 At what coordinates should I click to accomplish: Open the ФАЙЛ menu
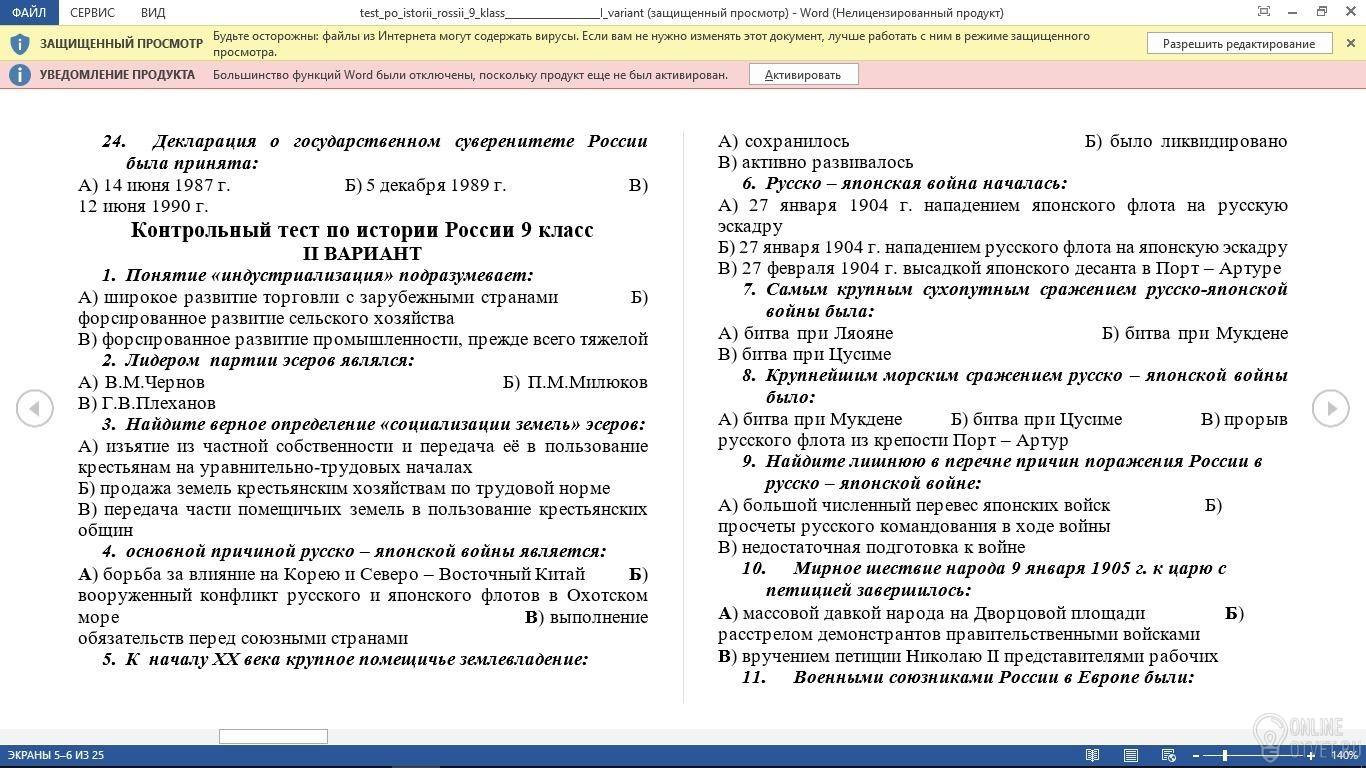point(29,13)
